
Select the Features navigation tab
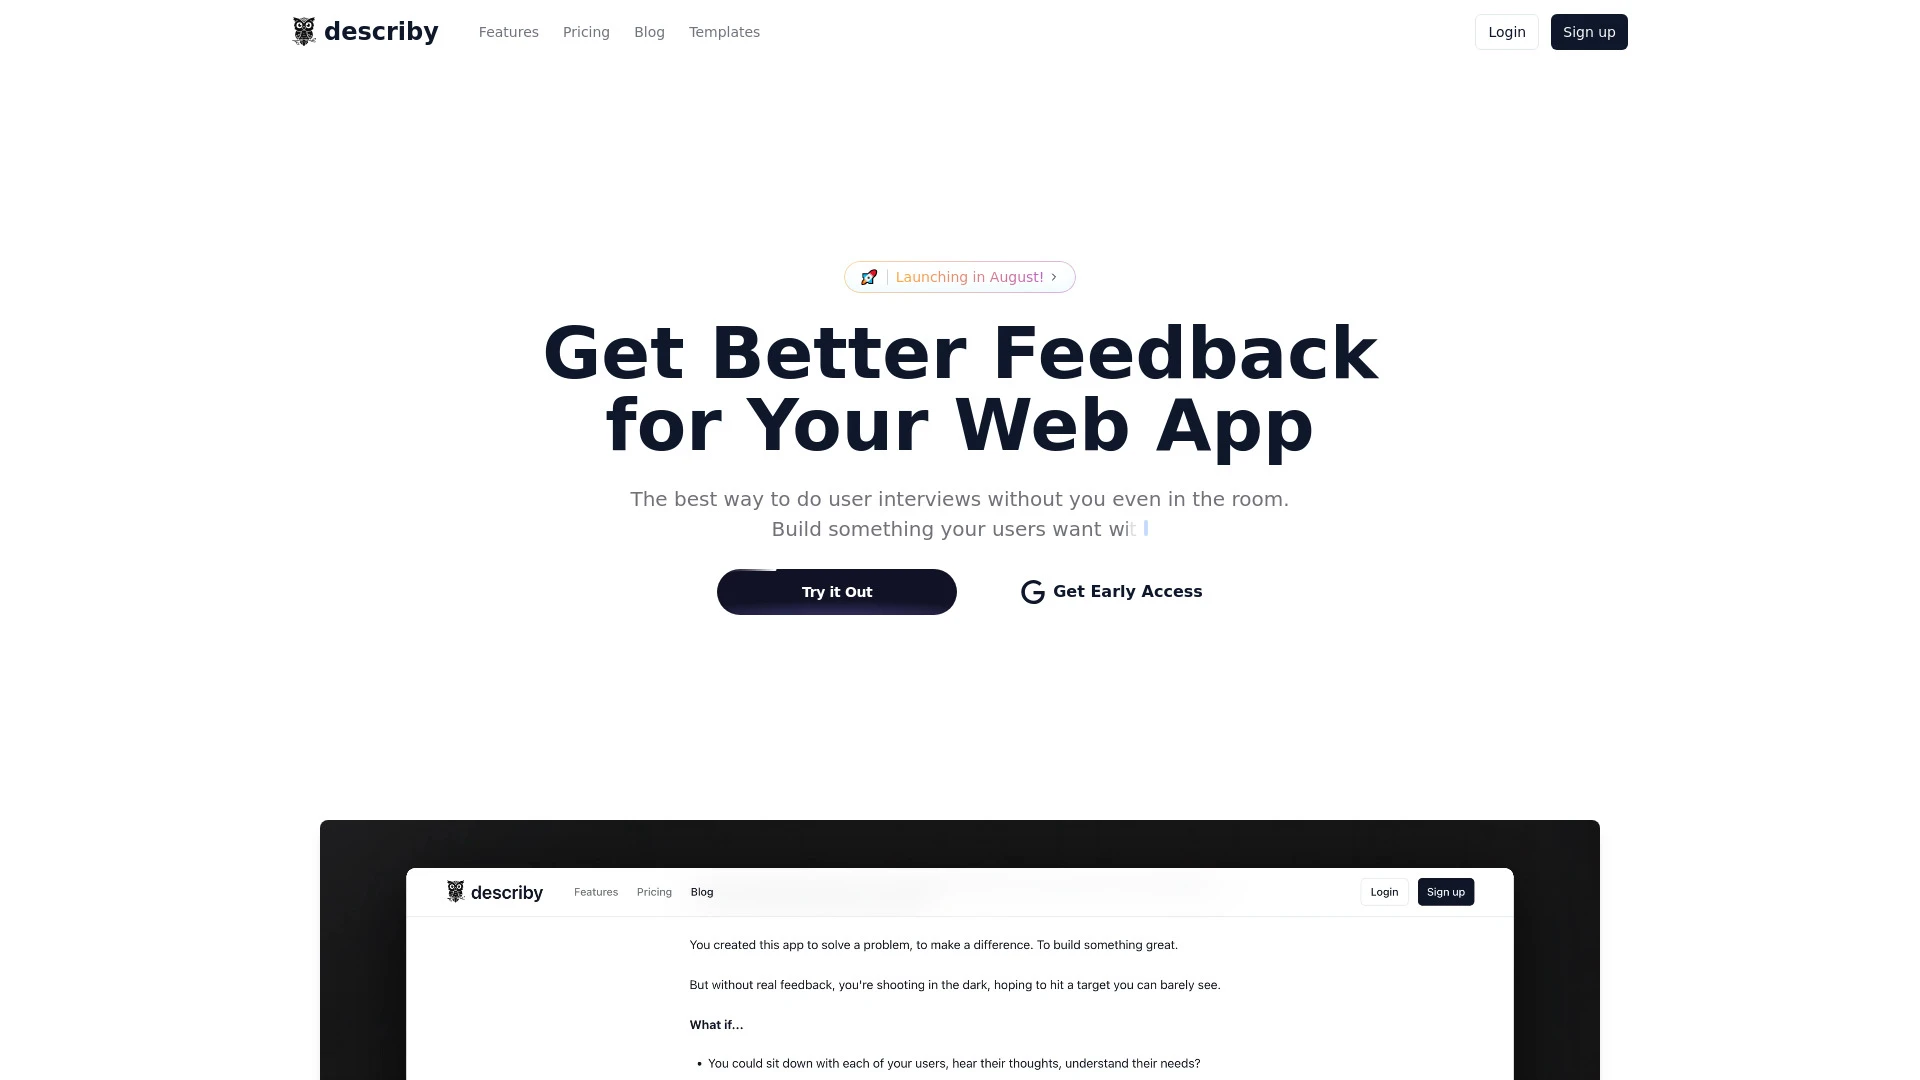pos(508,32)
